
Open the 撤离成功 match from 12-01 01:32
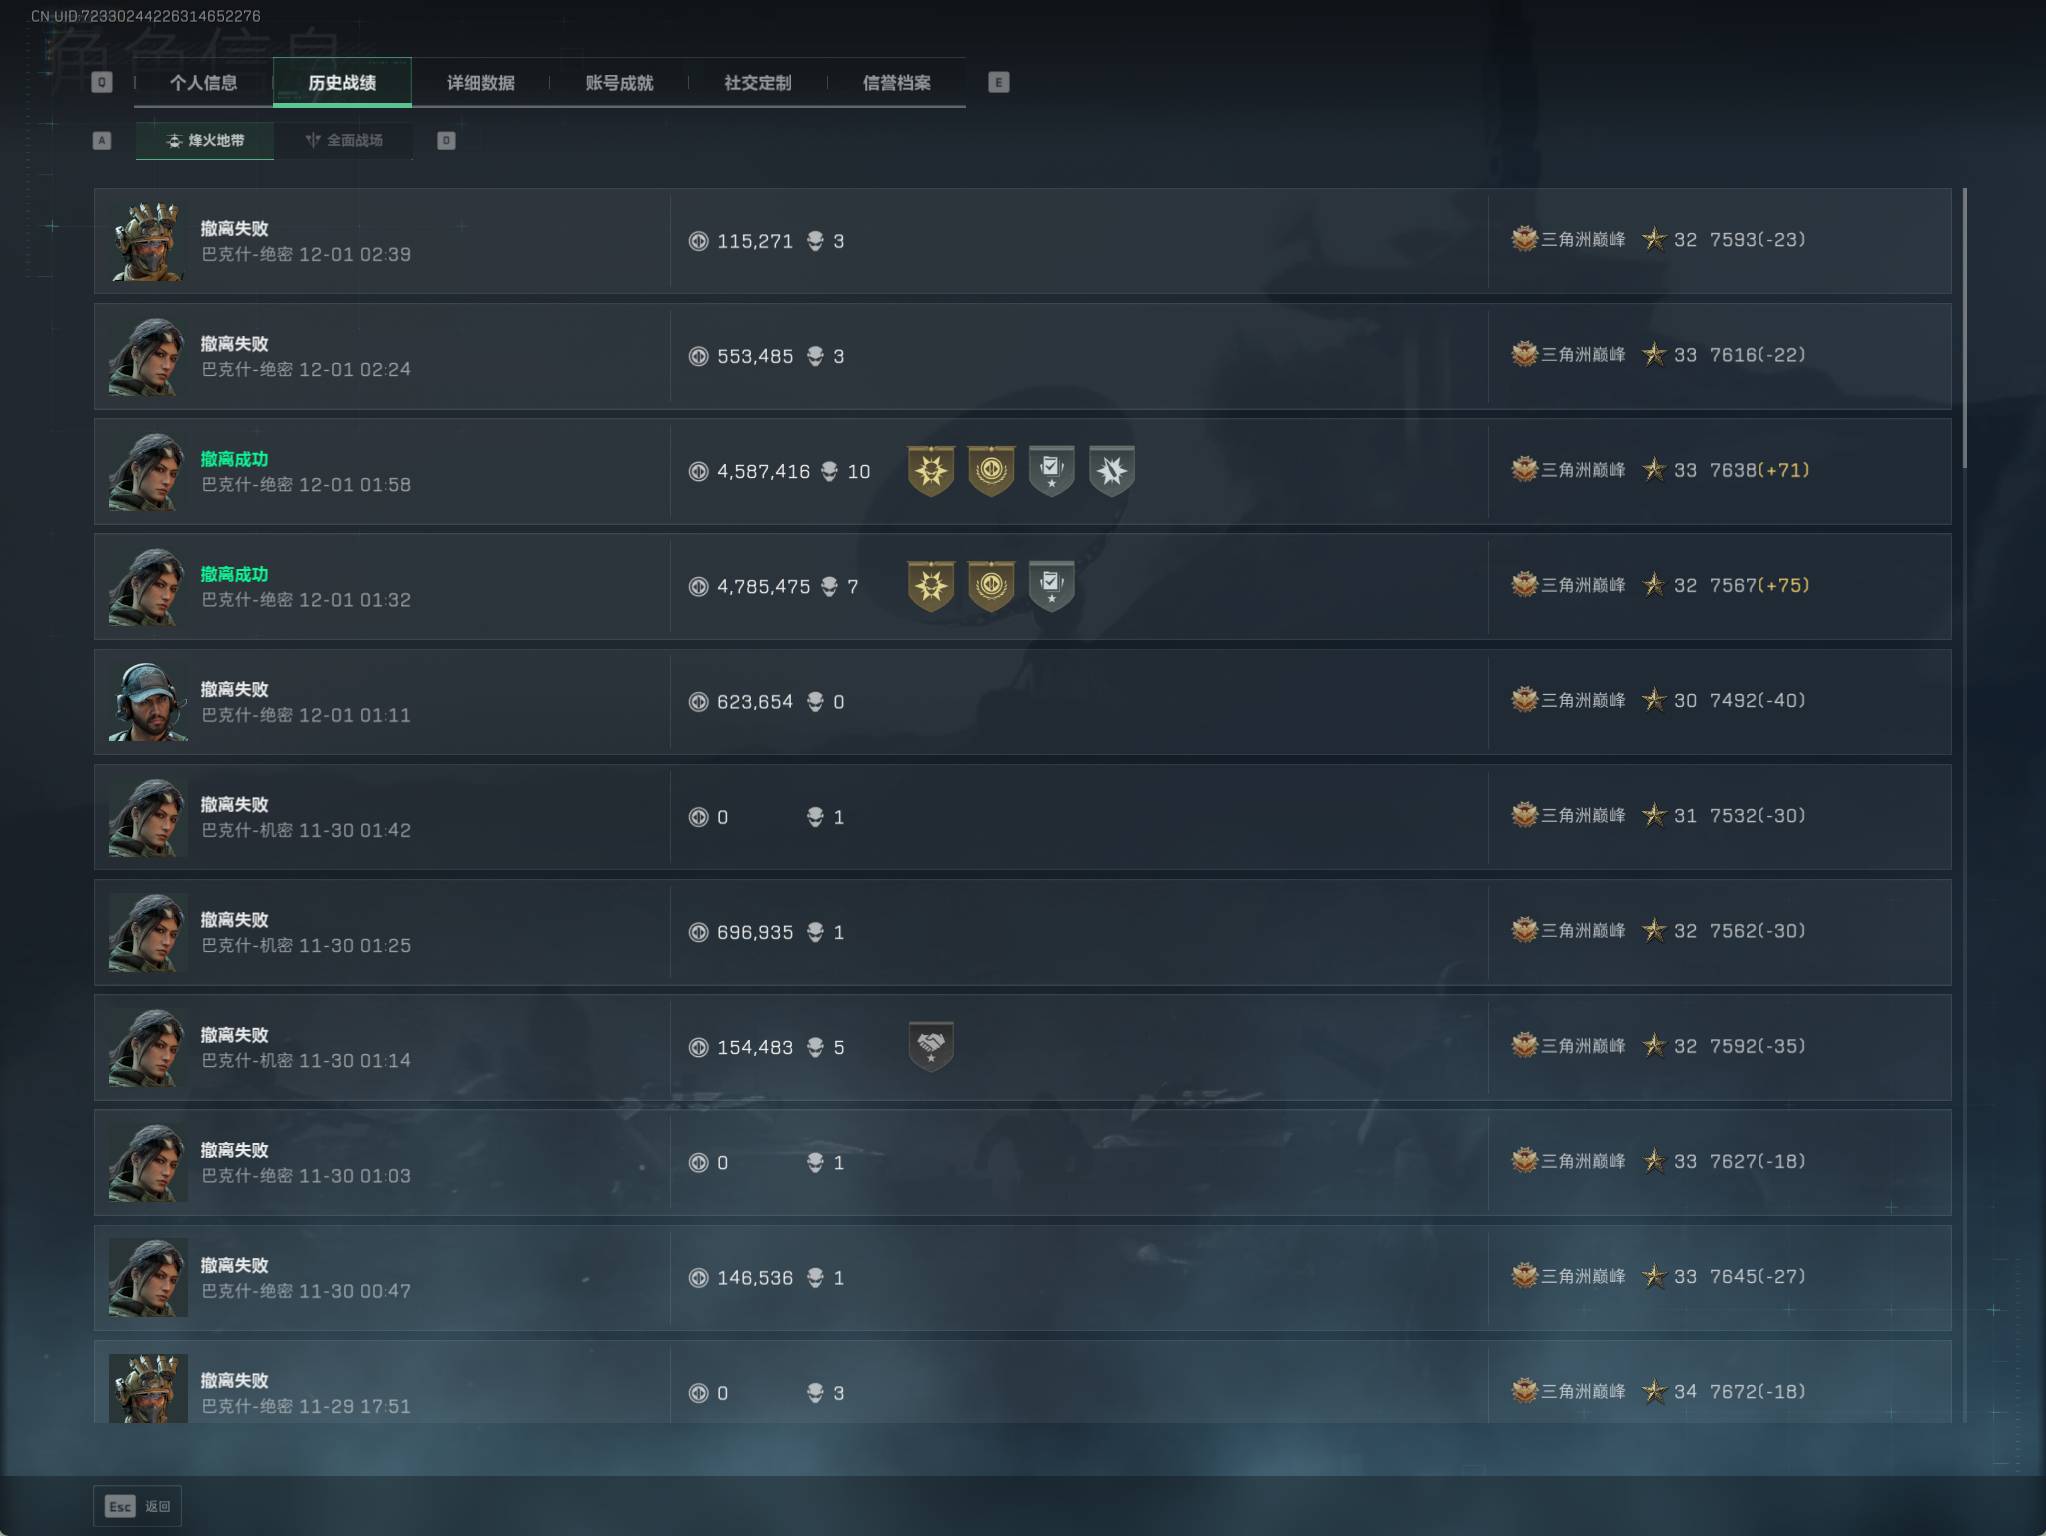[x=1022, y=586]
